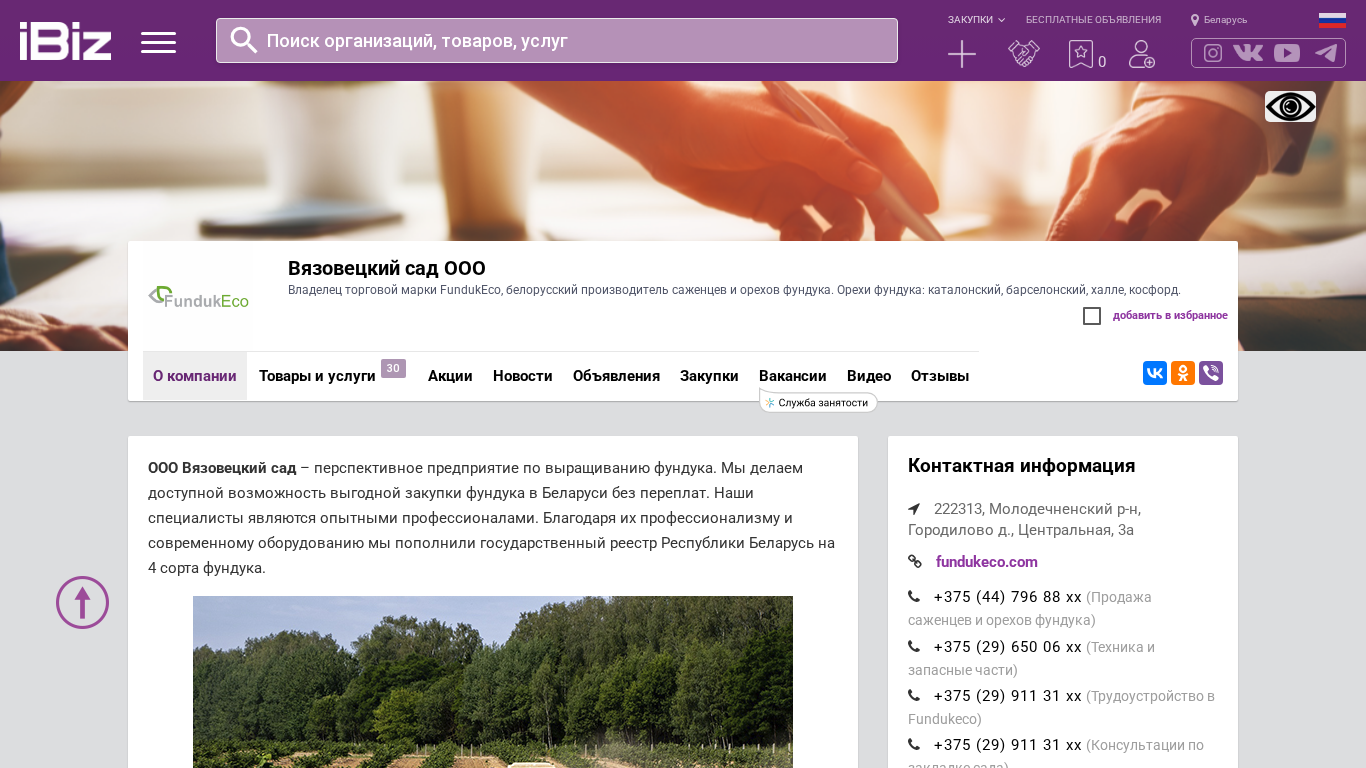Share company on Odnoklassniki
The height and width of the screenshot is (768, 1366).
[1183, 373]
